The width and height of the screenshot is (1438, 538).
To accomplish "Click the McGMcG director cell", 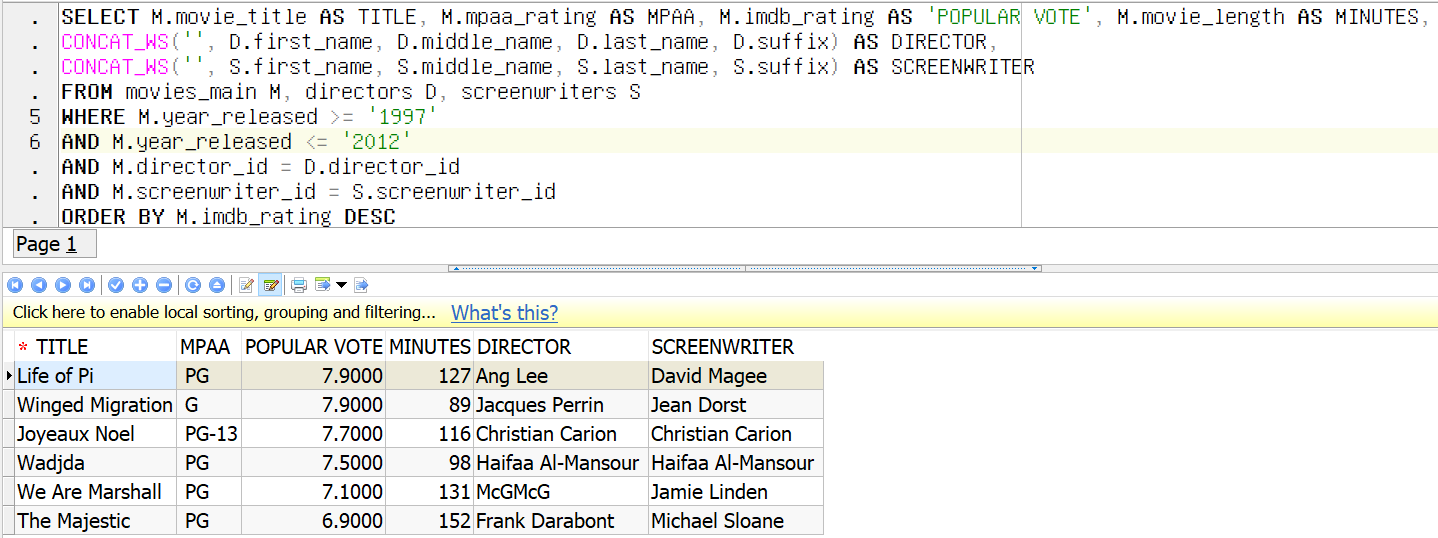I will [560, 492].
